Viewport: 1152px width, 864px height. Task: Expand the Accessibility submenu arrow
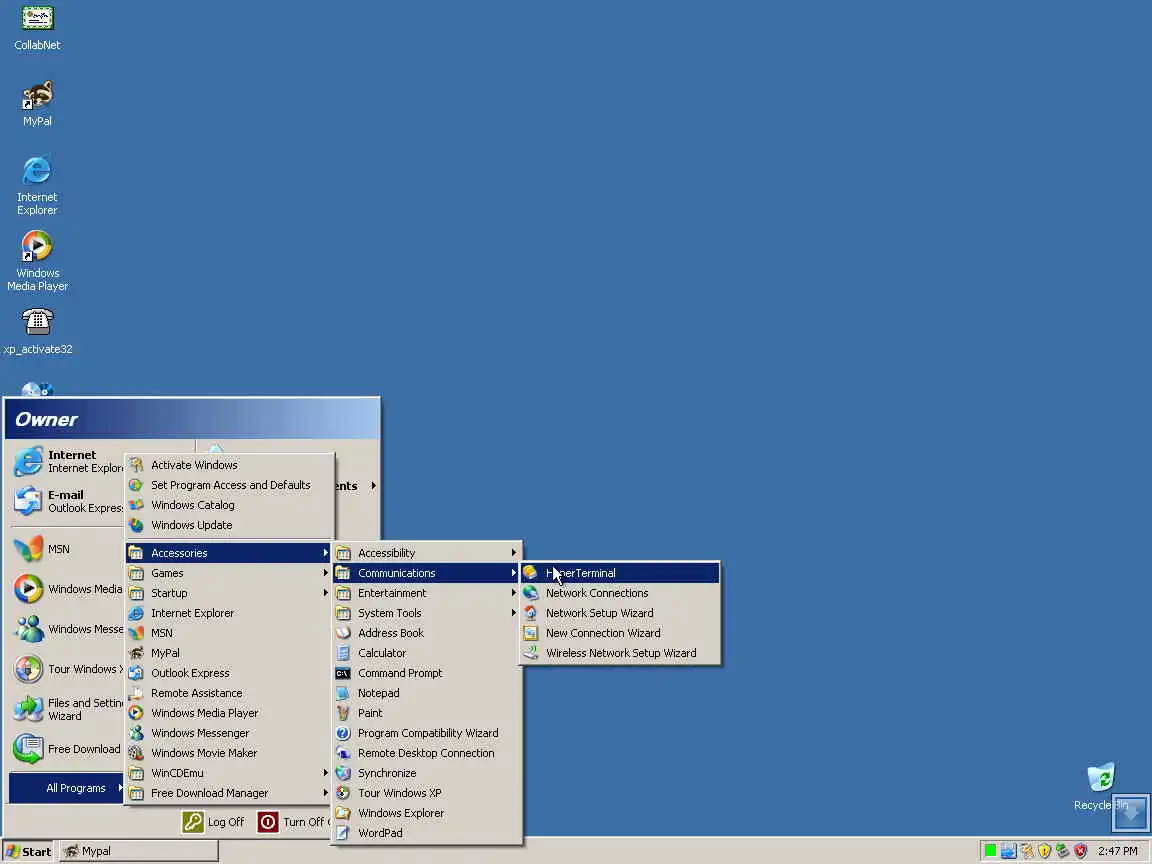click(x=514, y=552)
